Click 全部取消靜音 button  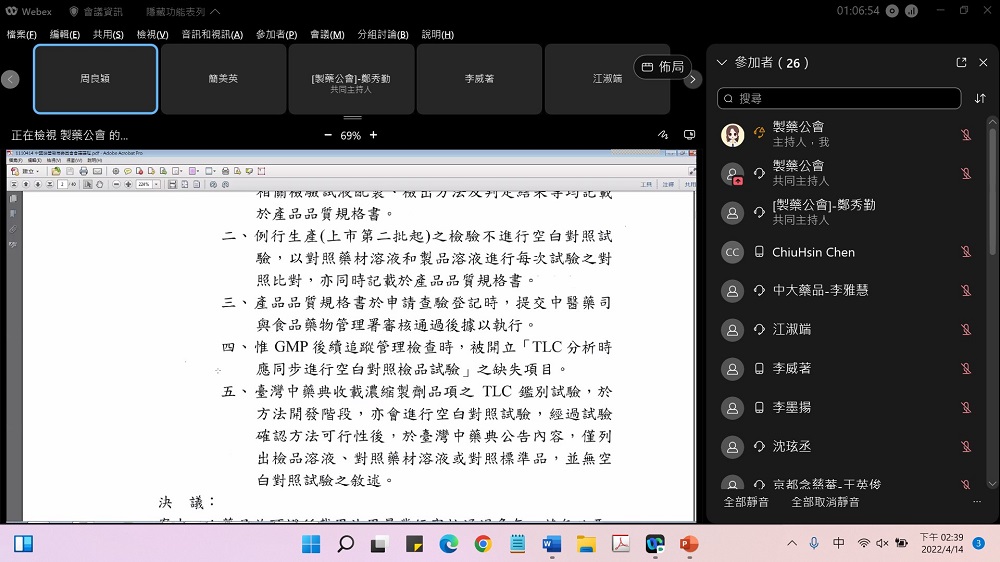coord(825,503)
